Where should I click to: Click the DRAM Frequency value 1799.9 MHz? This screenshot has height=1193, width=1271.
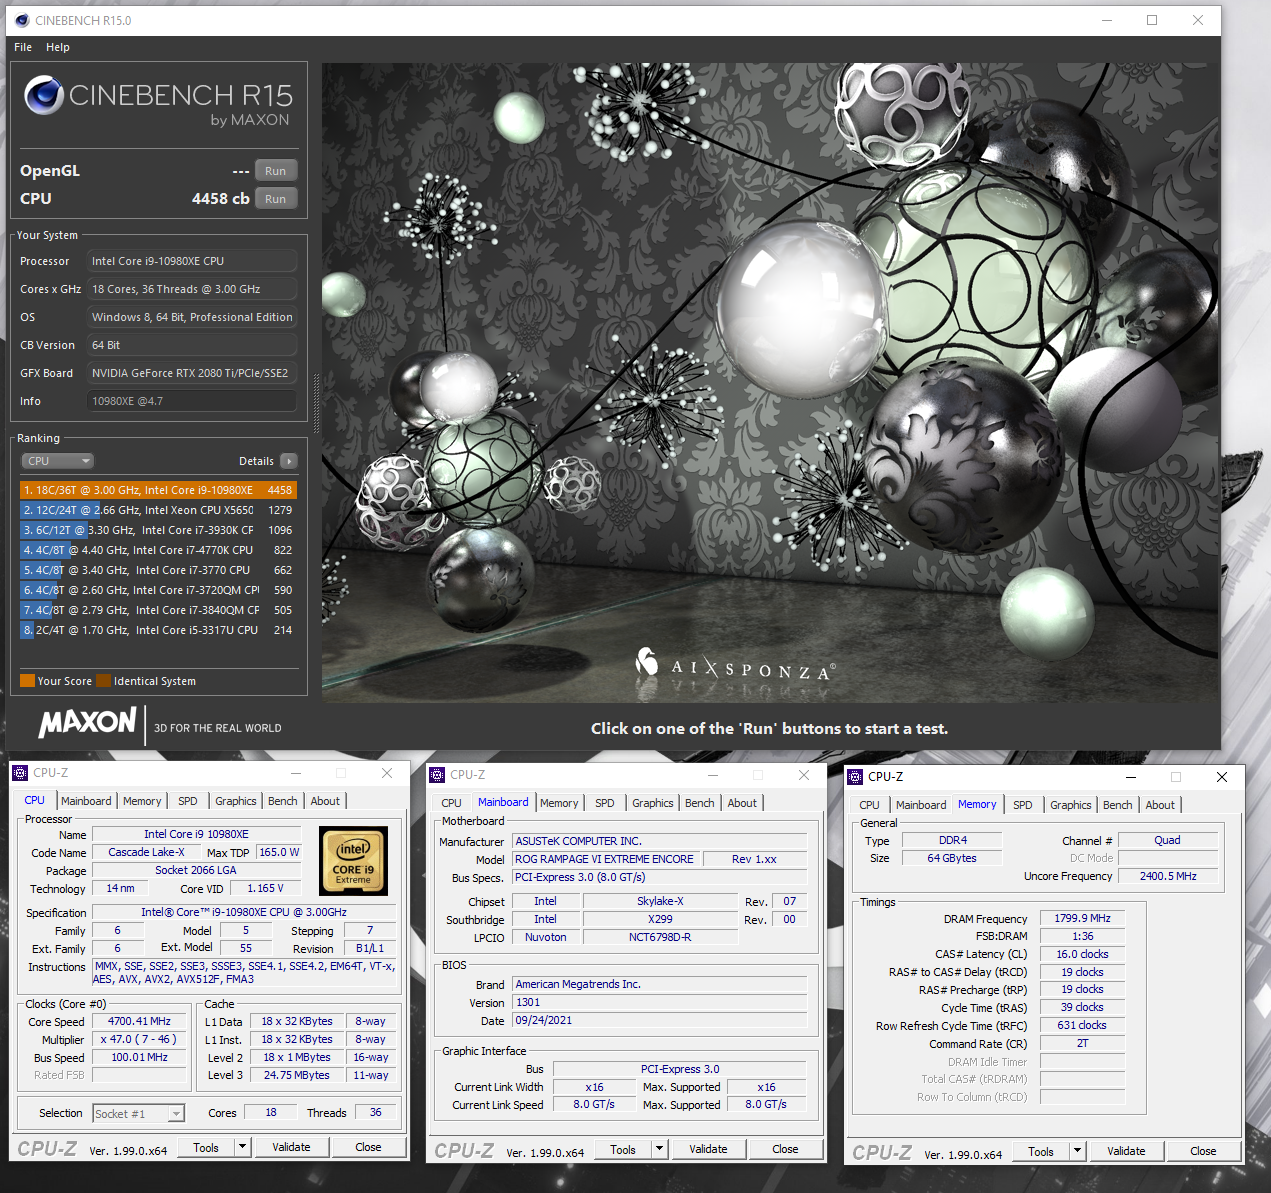click(x=1082, y=918)
